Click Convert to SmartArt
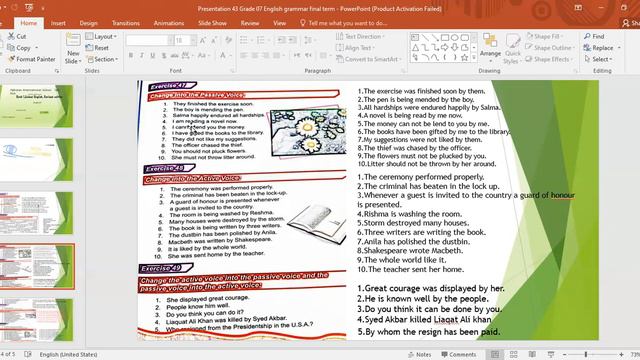640x360 pixels. click(369, 59)
